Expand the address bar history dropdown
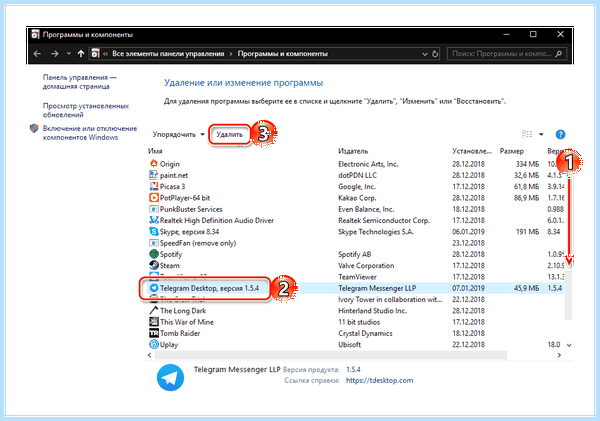Viewport: 600px width, 421px height. click(424, 54)
